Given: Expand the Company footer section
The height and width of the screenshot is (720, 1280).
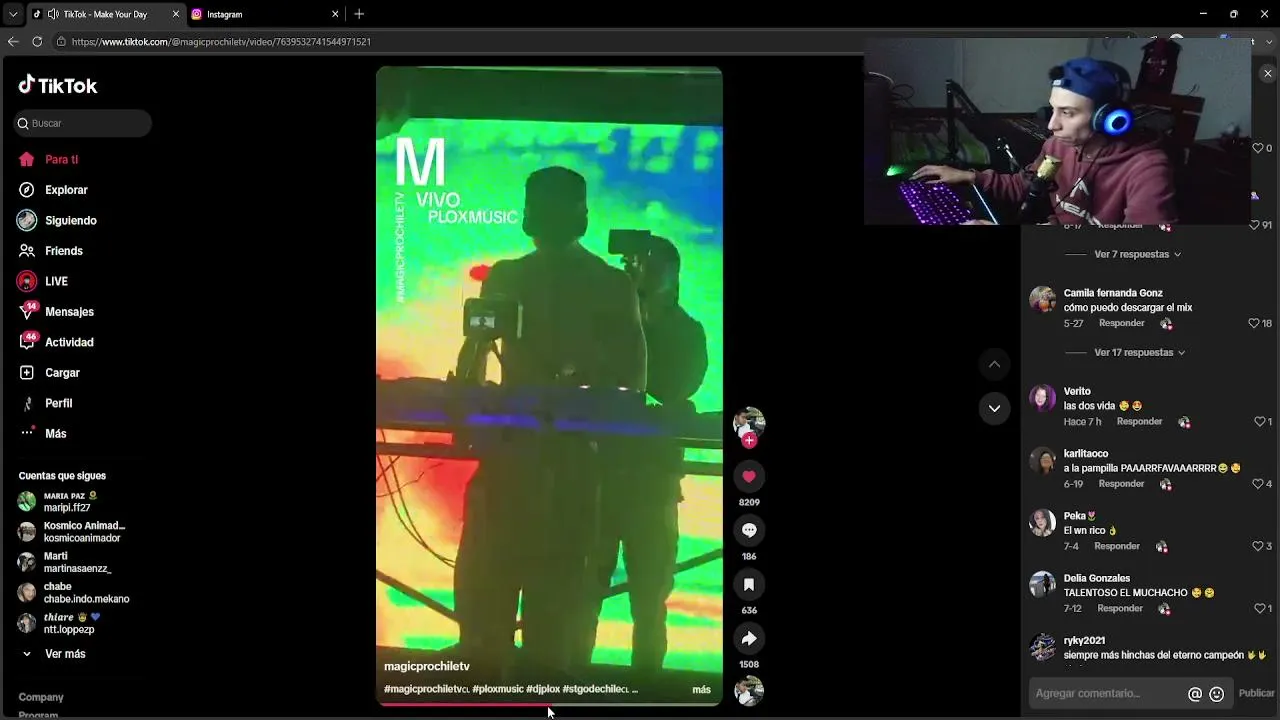Looking at the screenshot, I should point(41,697).
